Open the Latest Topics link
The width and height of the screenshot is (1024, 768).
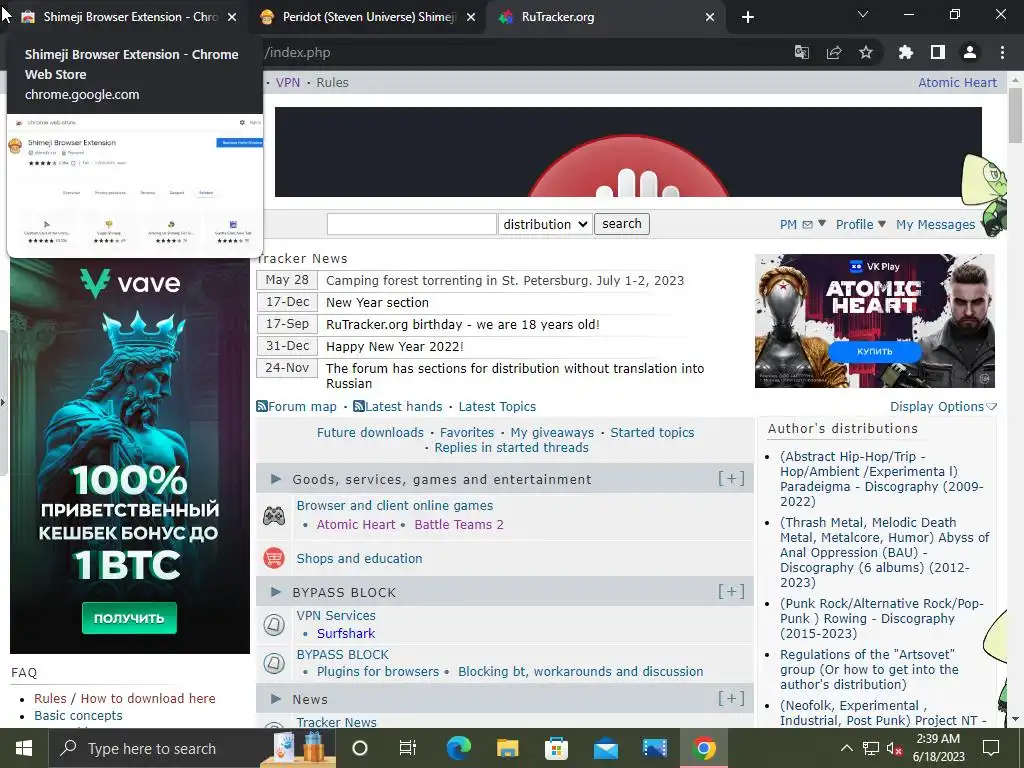(x=497, y=406)
